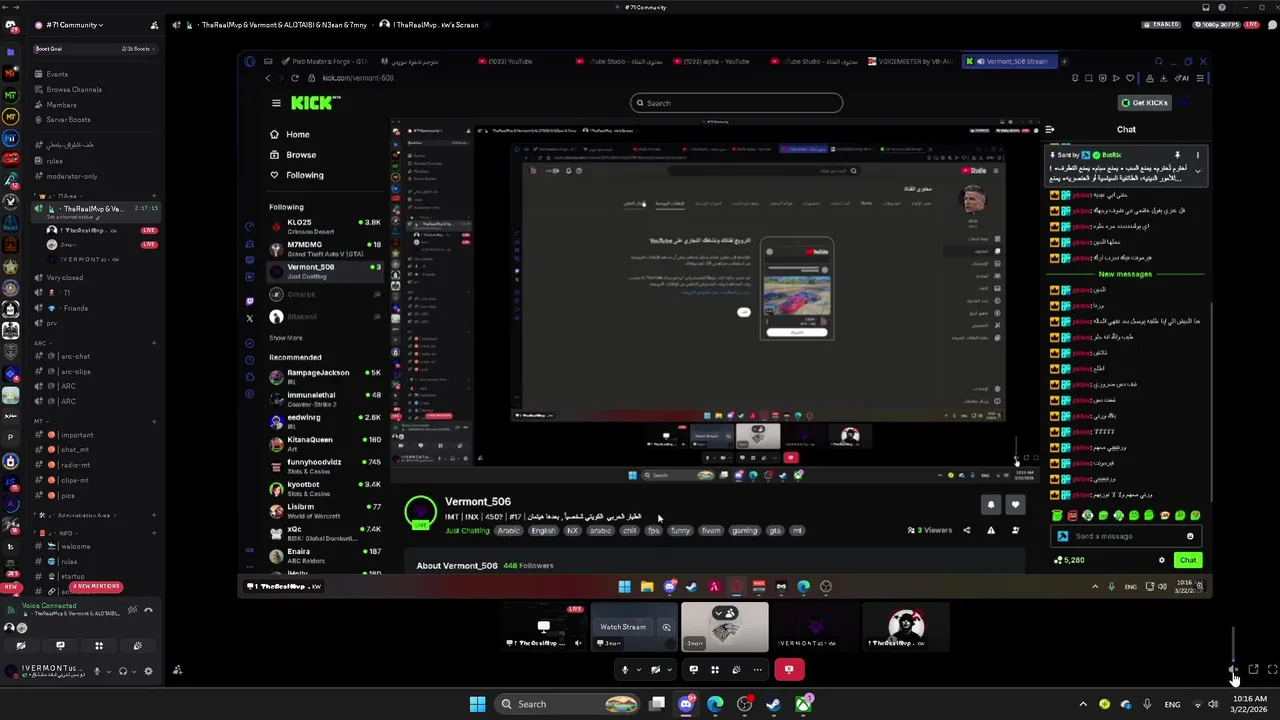Click share screen icon in call bar
Image resolution: width=1280 pixels, height=720 pixels.
coord(693,670)
